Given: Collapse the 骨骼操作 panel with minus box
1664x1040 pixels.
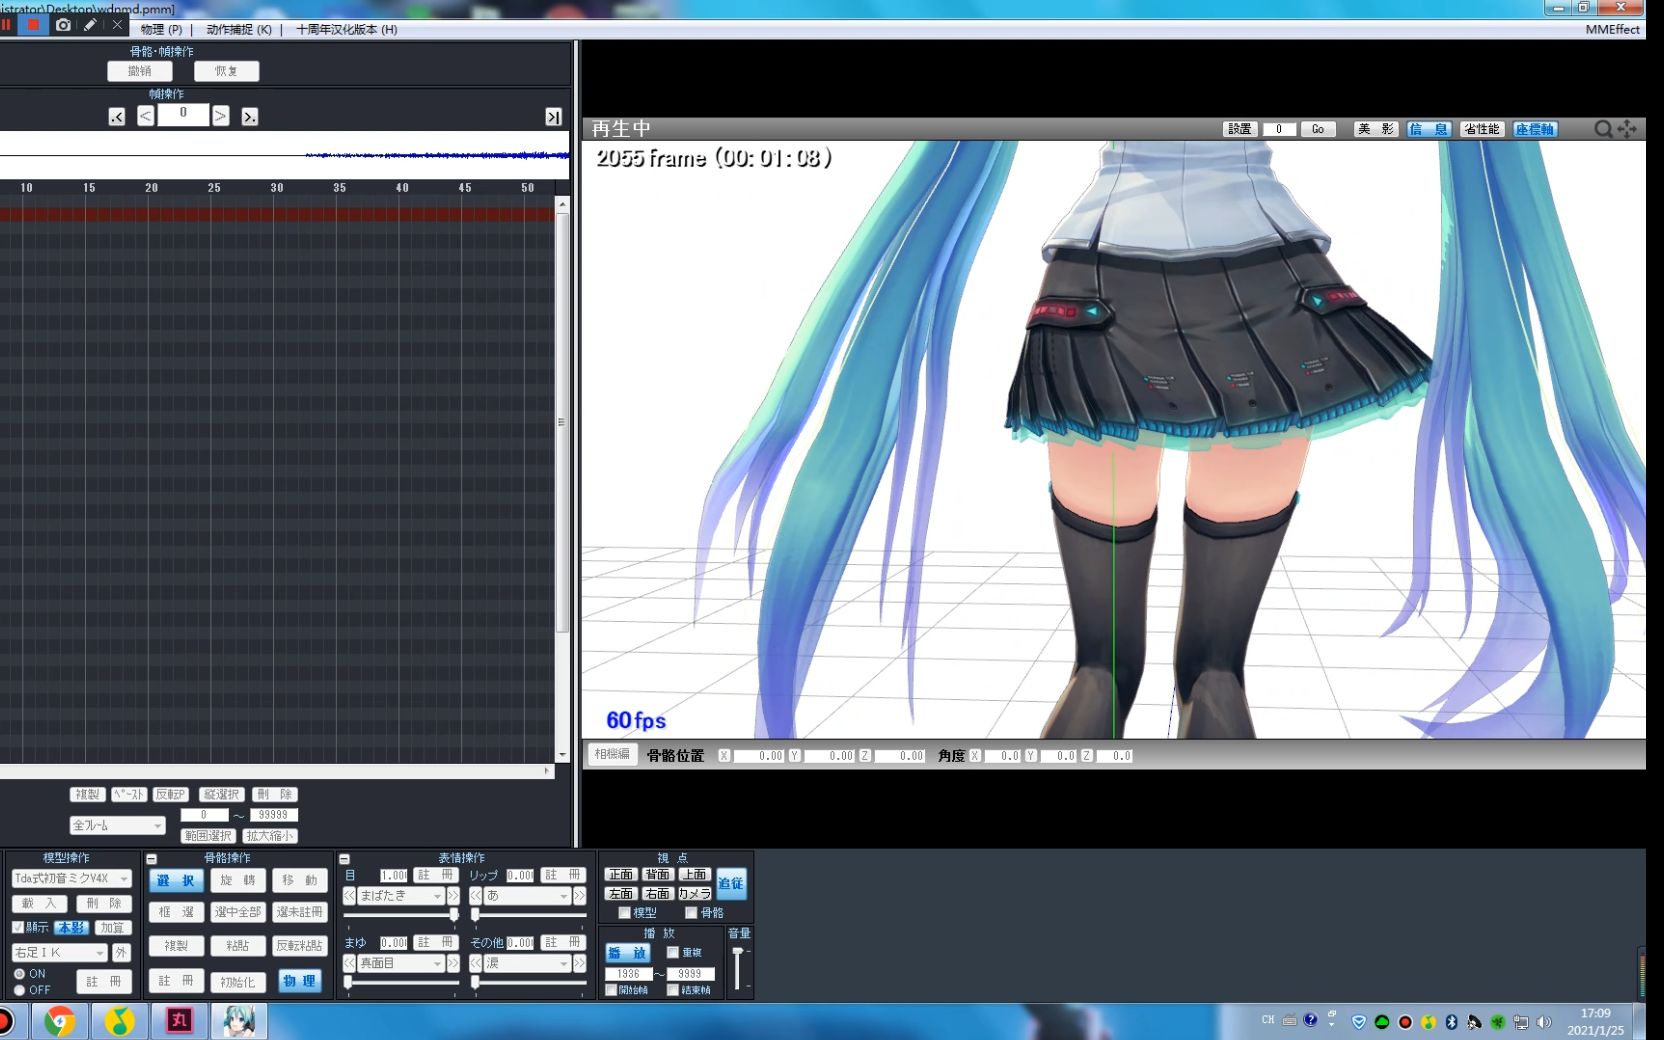Looking at the screenshot, I should 152,859.
